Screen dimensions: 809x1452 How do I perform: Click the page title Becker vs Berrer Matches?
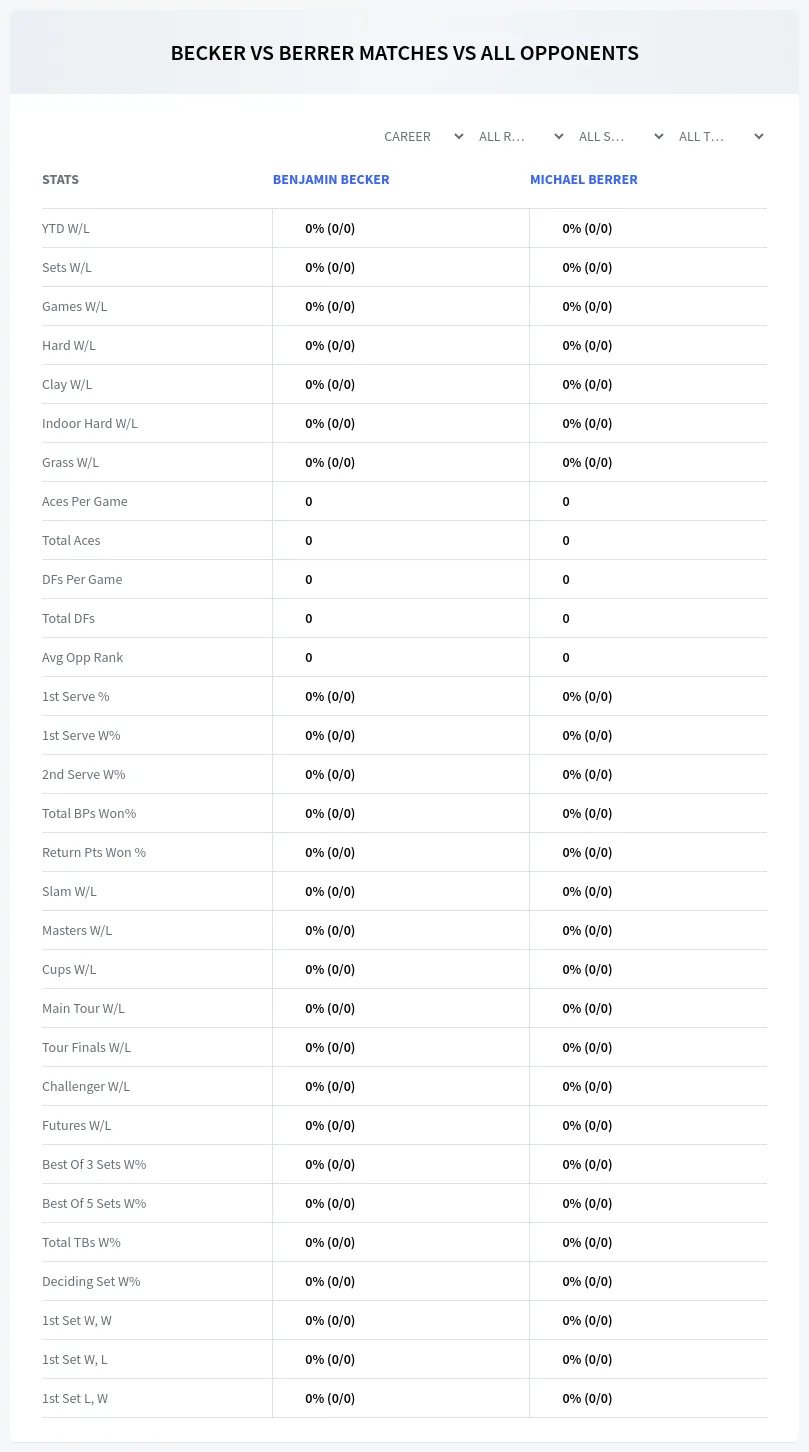coord(404,53)
